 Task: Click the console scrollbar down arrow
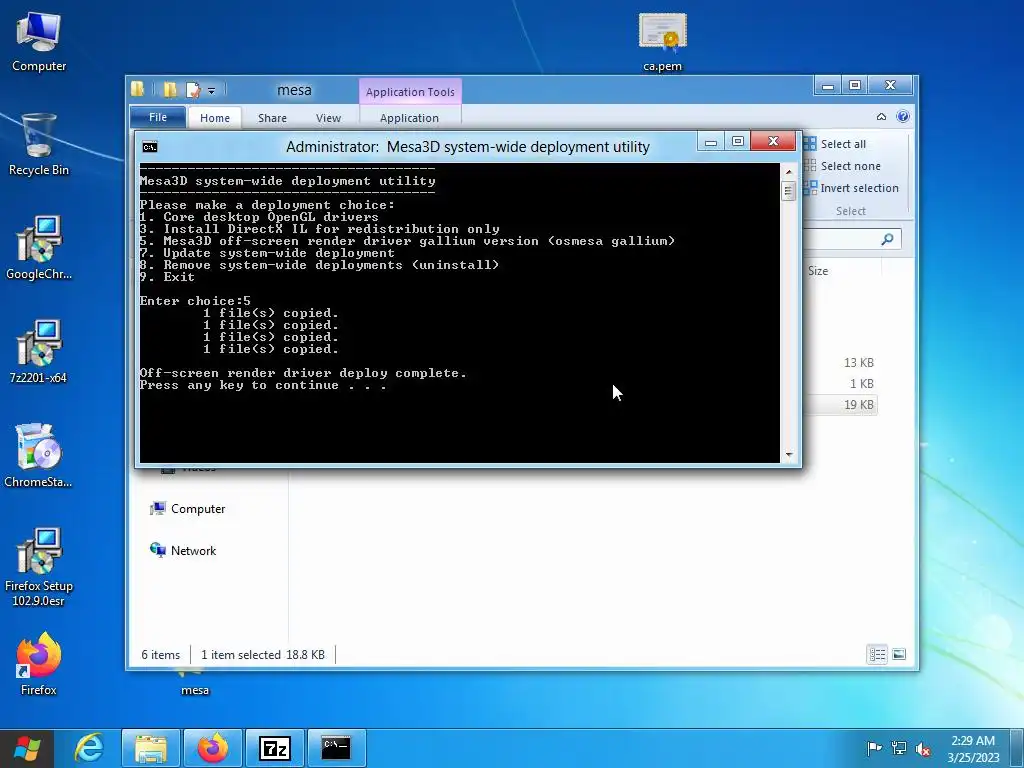[788, 455]
